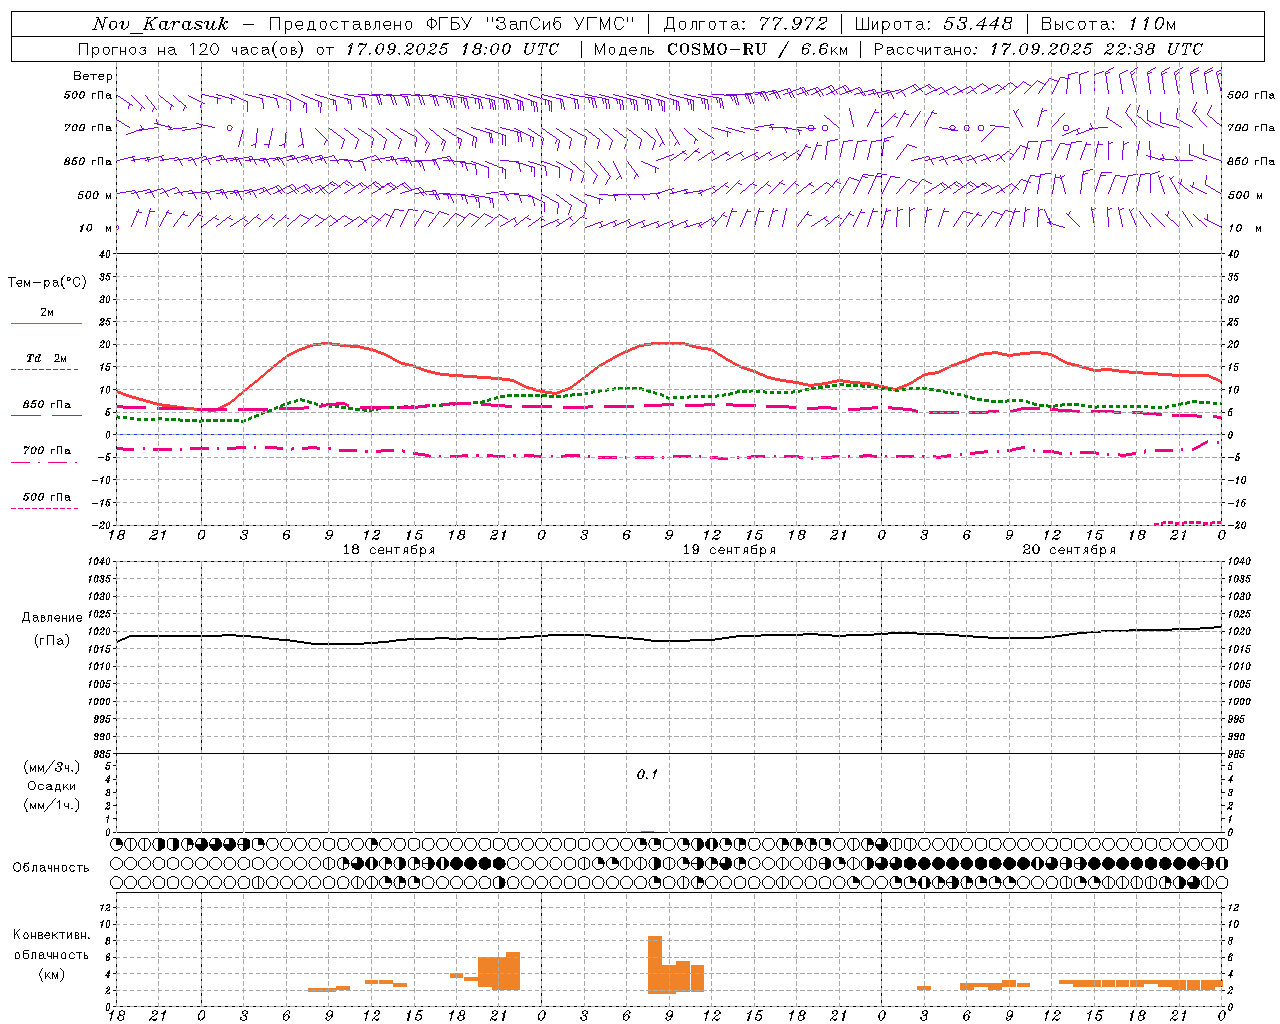The height and width of the screenshot is (1024, 1280).
Task: Click the Nov_Karasuk station title
Action: tap(161, 24)
